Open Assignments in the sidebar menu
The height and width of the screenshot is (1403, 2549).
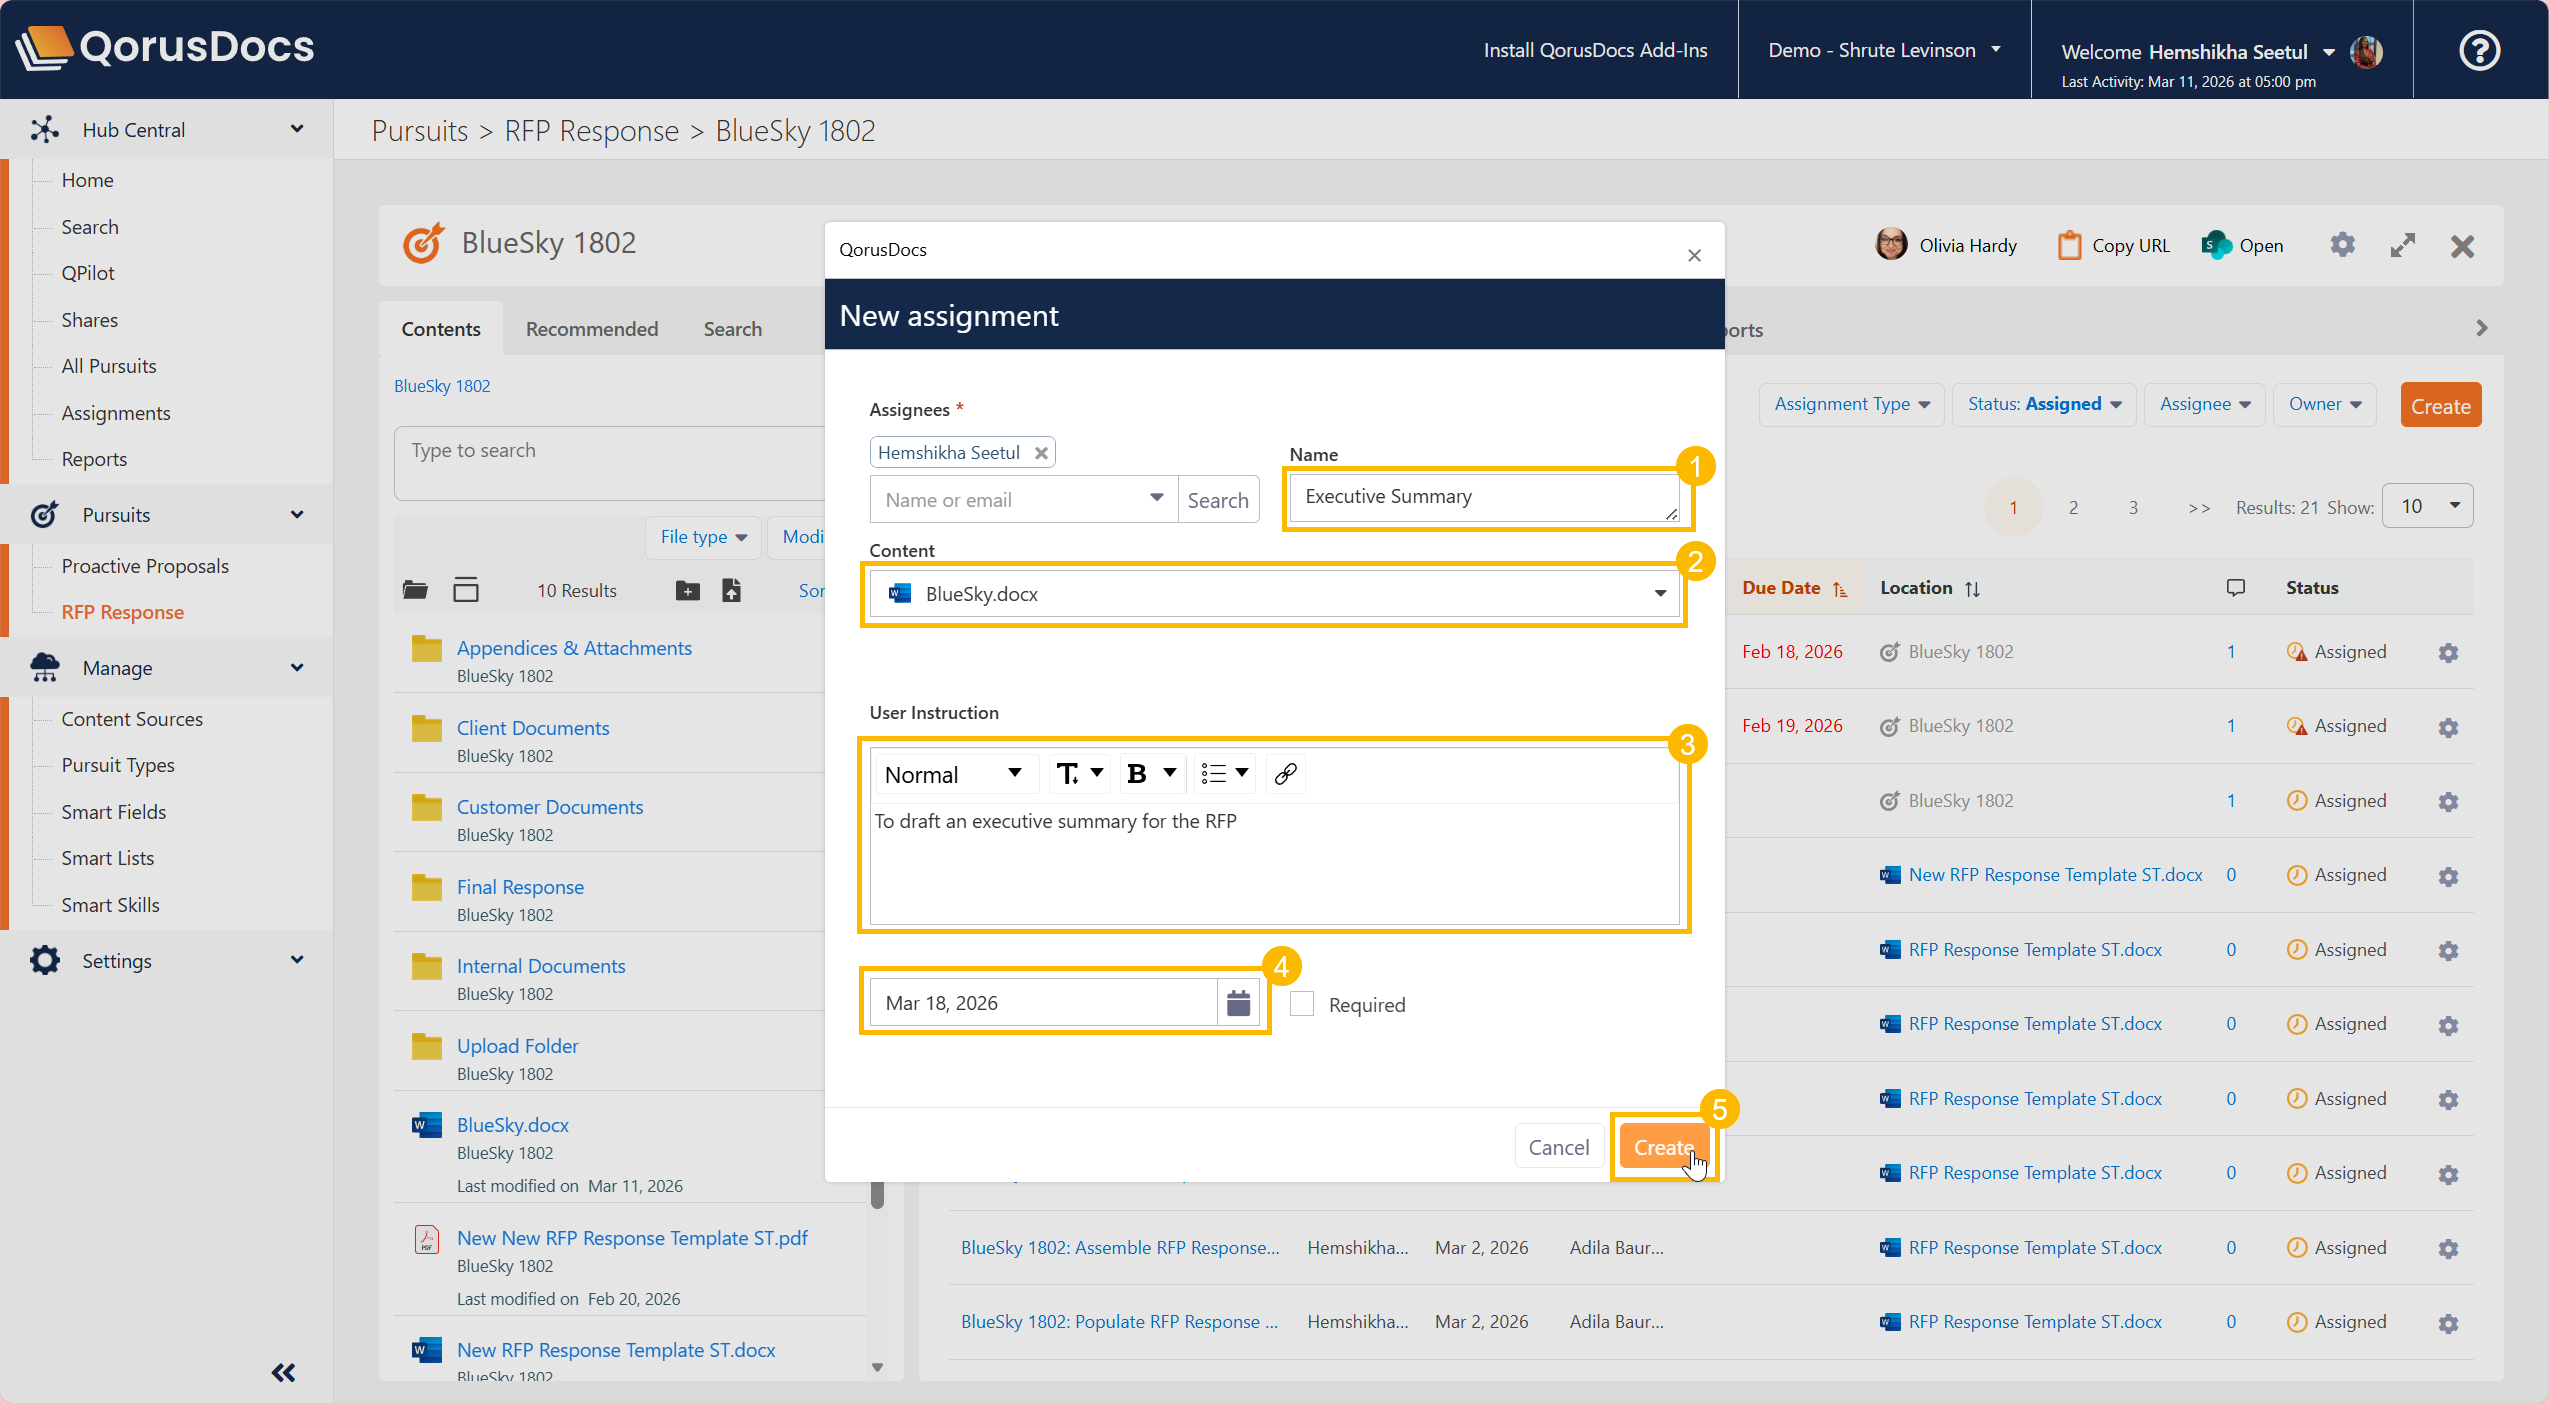(115, 412)
